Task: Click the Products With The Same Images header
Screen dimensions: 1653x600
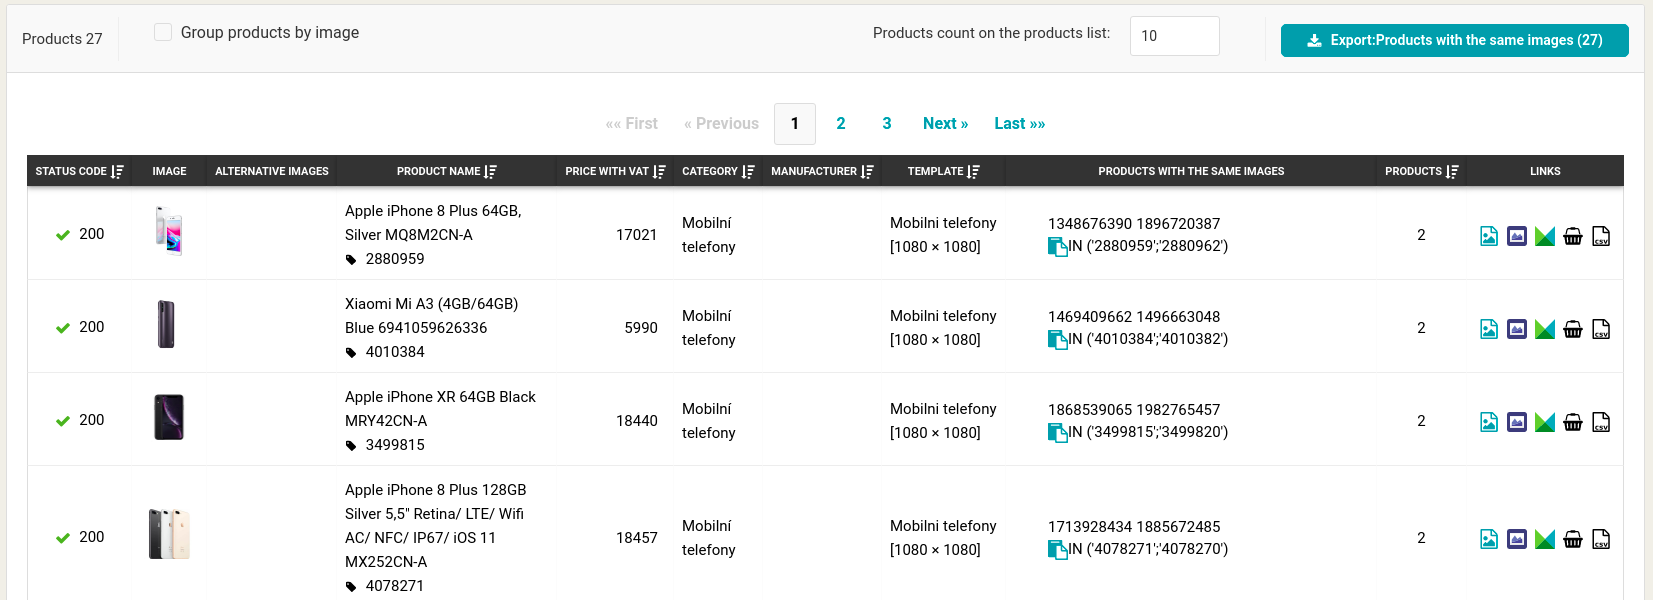Action: click(x=1191, y=171)
